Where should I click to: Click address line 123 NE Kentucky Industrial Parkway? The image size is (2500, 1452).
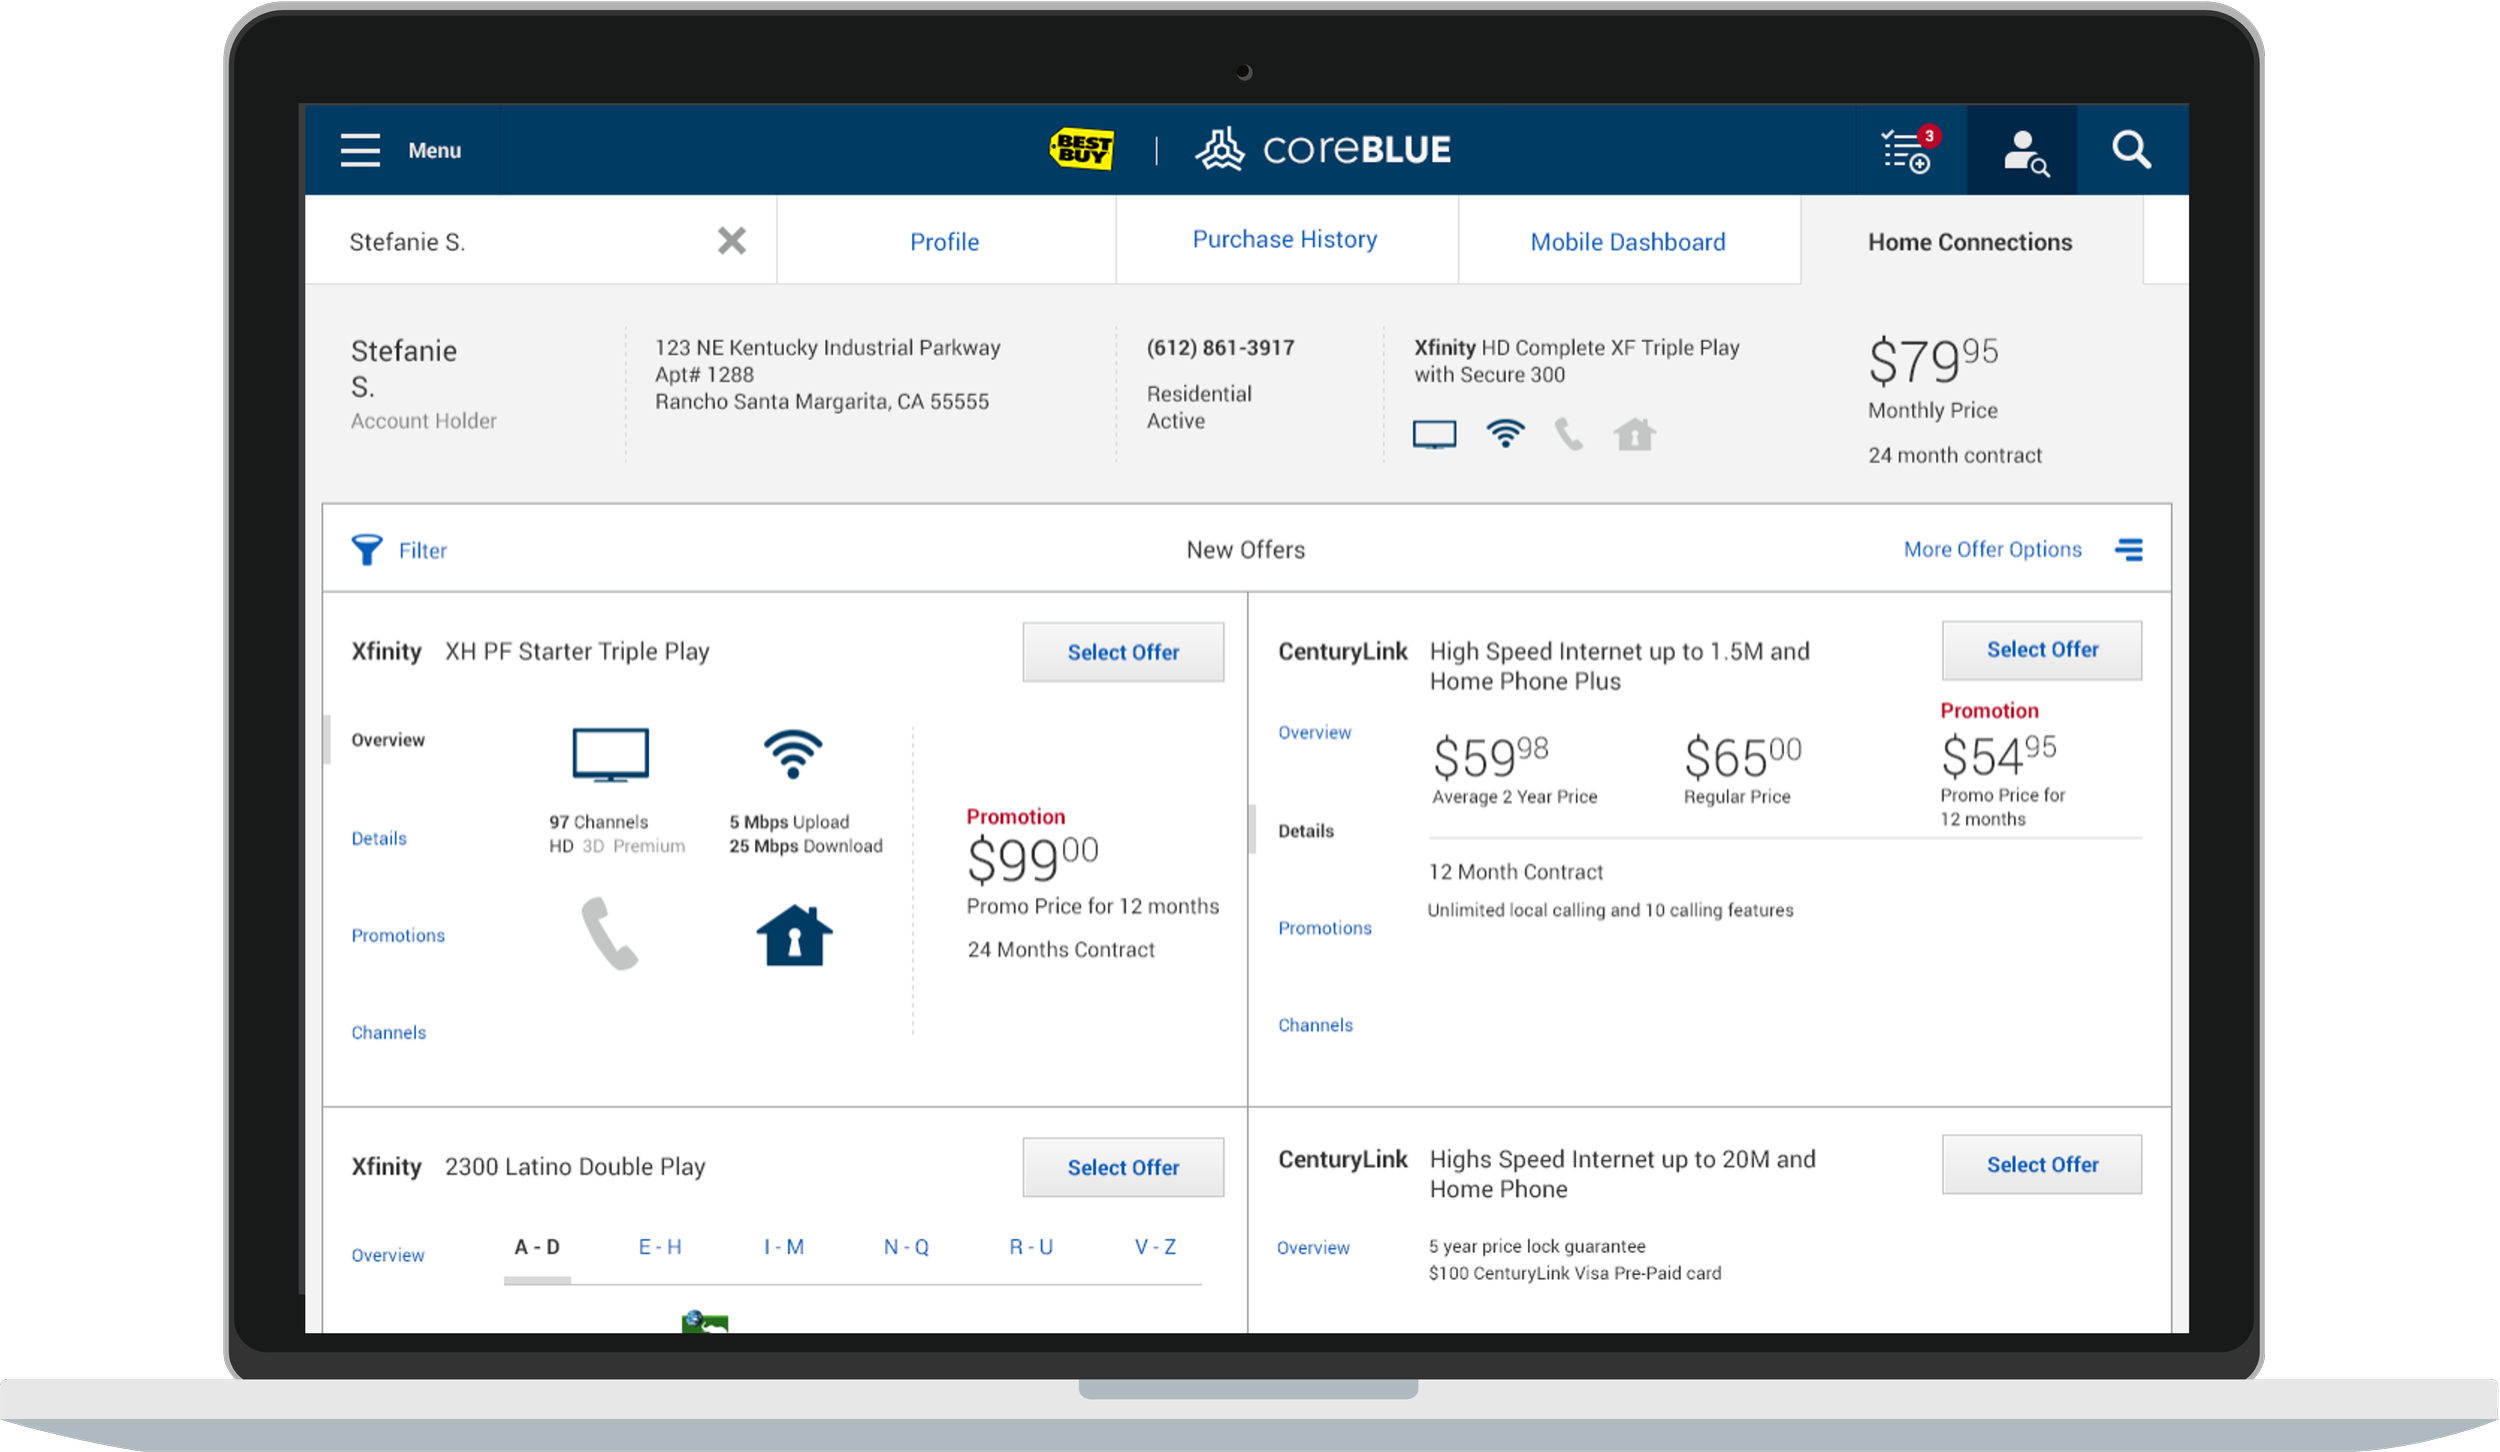[x=827, y=348]
